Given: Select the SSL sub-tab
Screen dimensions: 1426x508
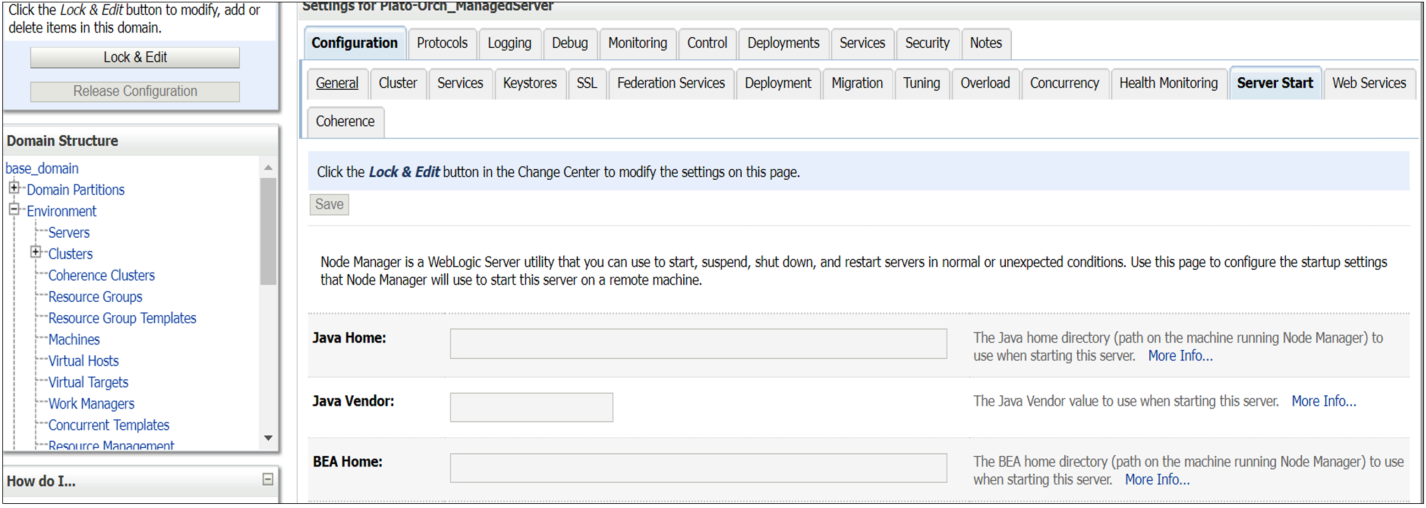Looking at the screenshot, I should [586, 83].
